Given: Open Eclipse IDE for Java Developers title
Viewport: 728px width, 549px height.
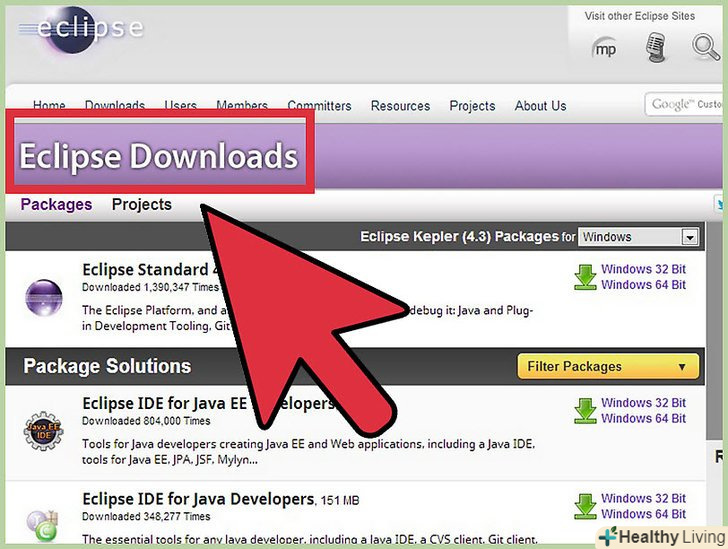Looking at the screenshot, I should 198,499.
